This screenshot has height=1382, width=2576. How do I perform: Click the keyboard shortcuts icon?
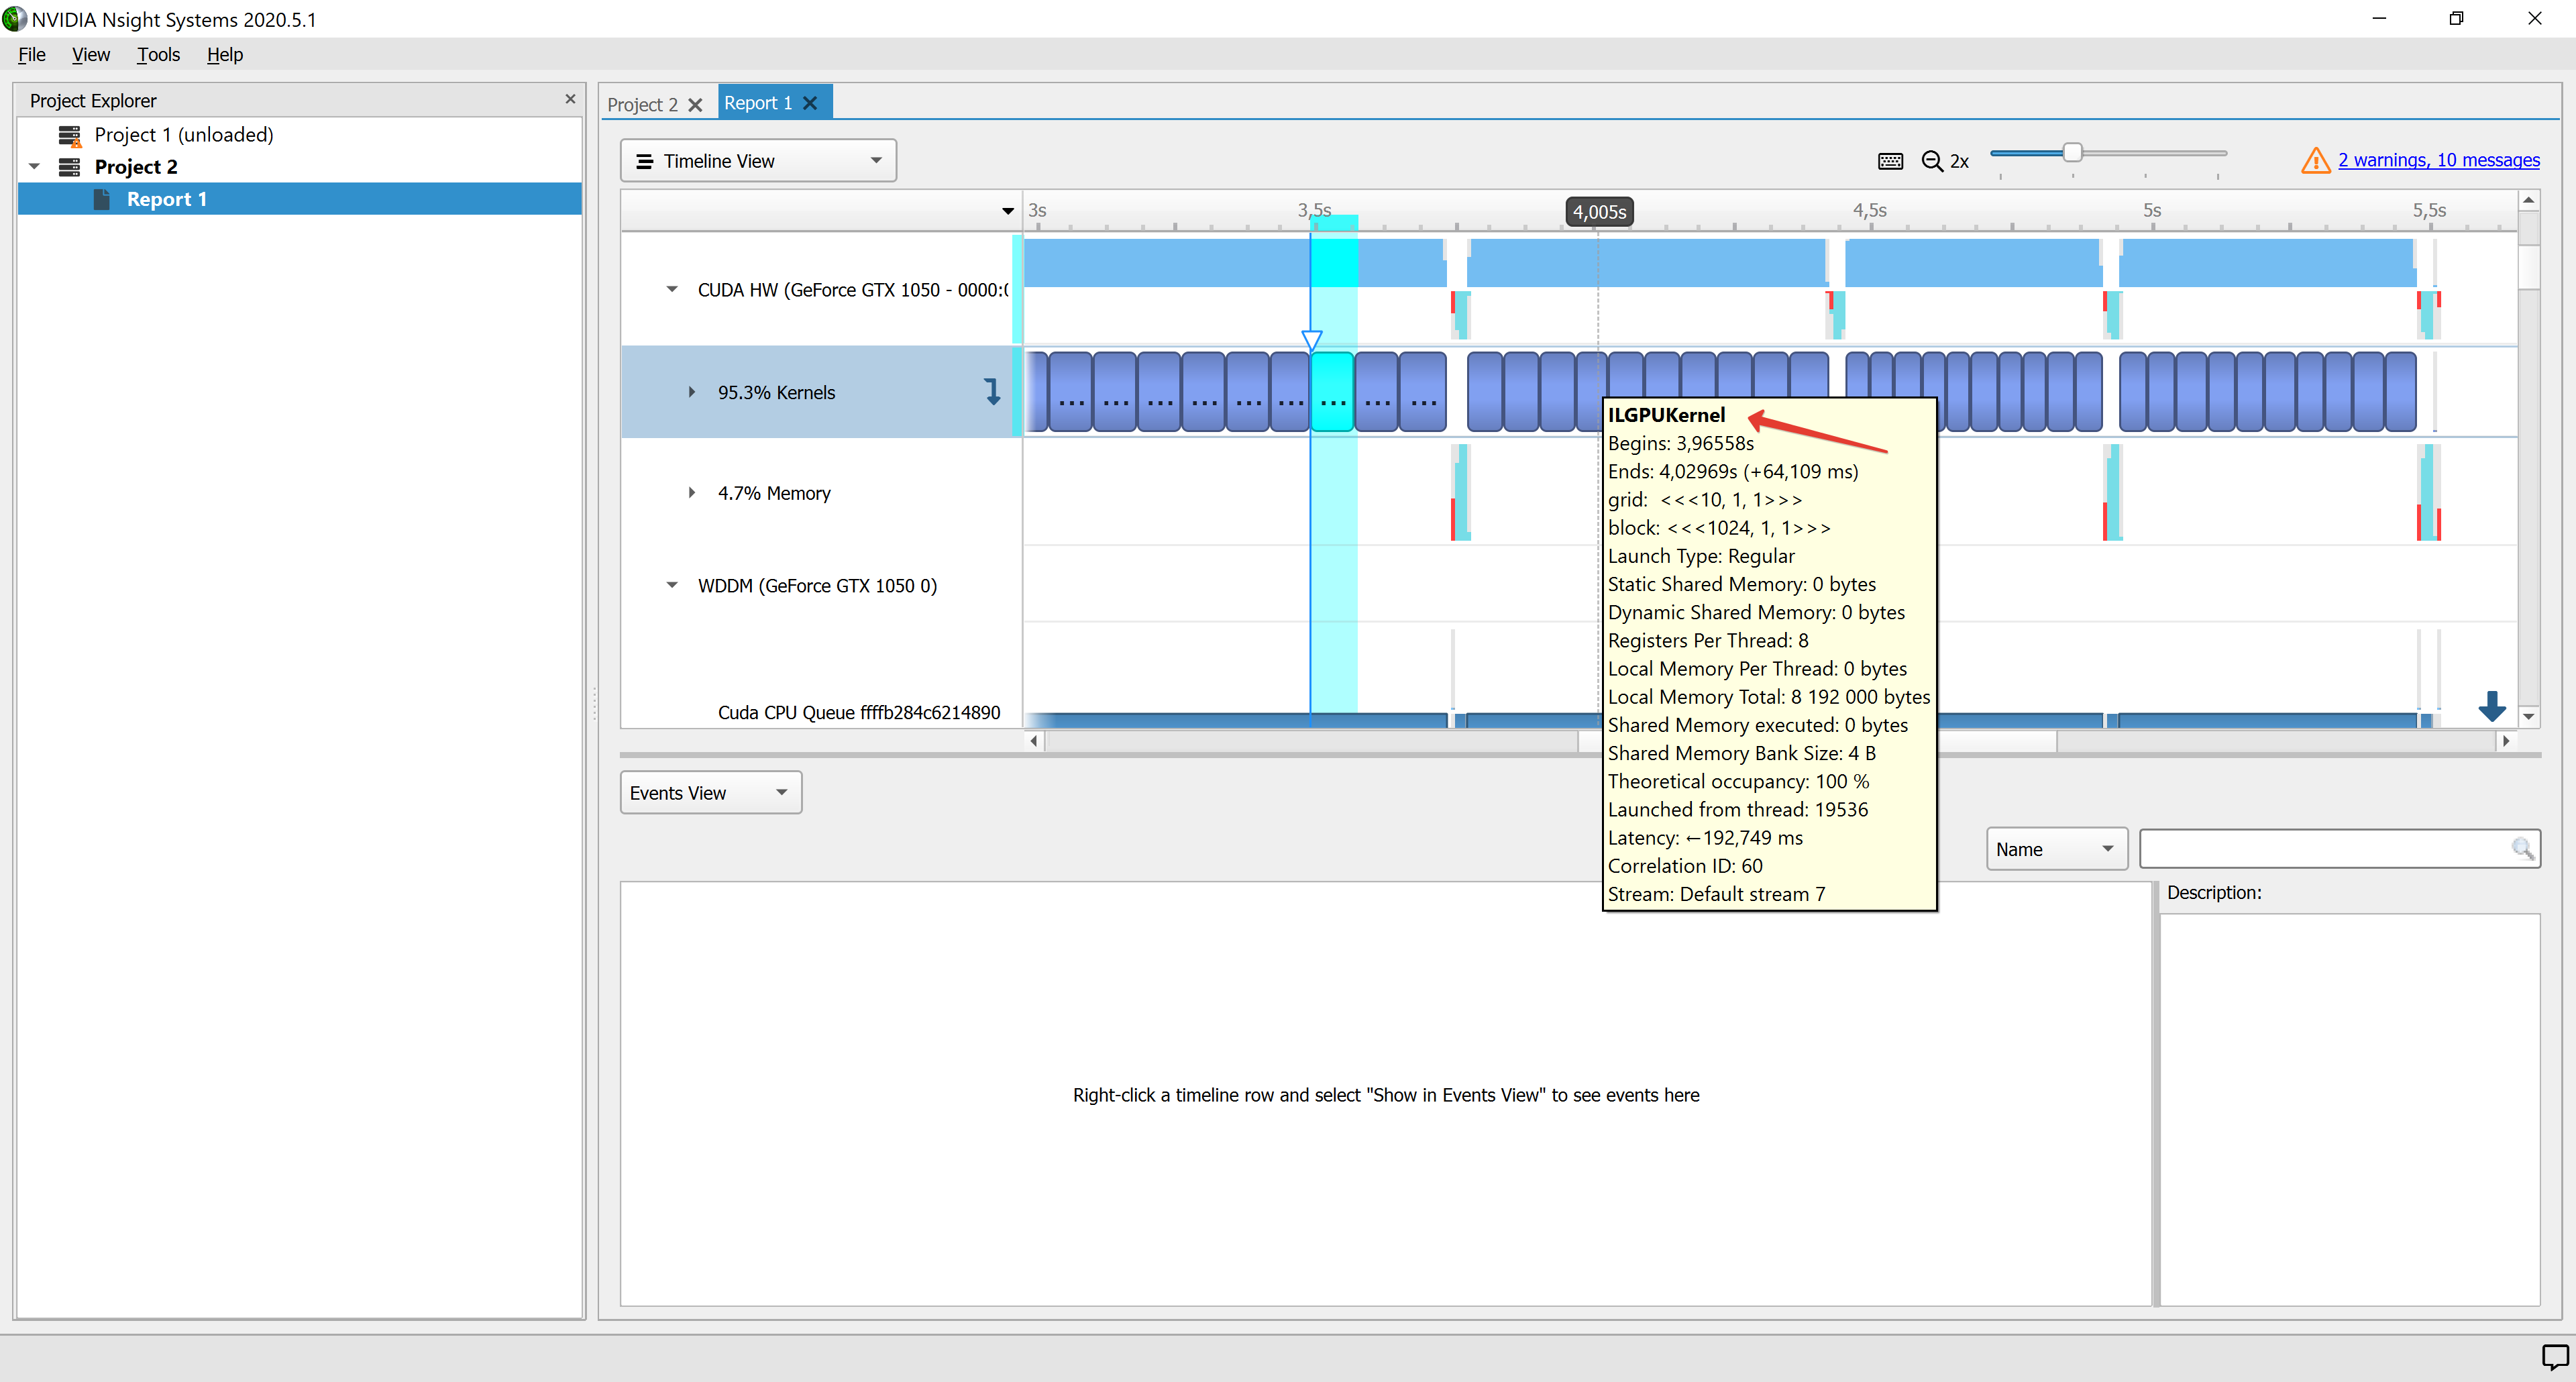tap(1889, 161)
